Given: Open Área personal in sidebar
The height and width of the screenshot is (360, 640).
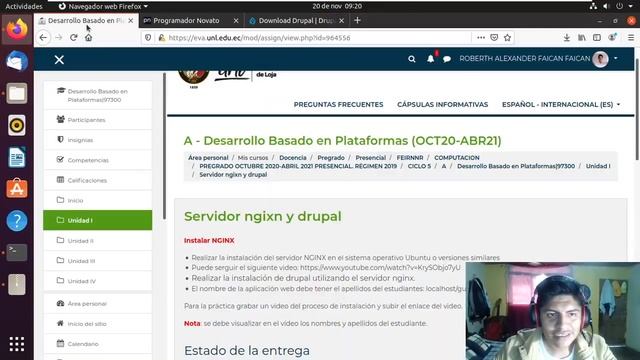Looking at the screenshot, I should click(98, 303).
